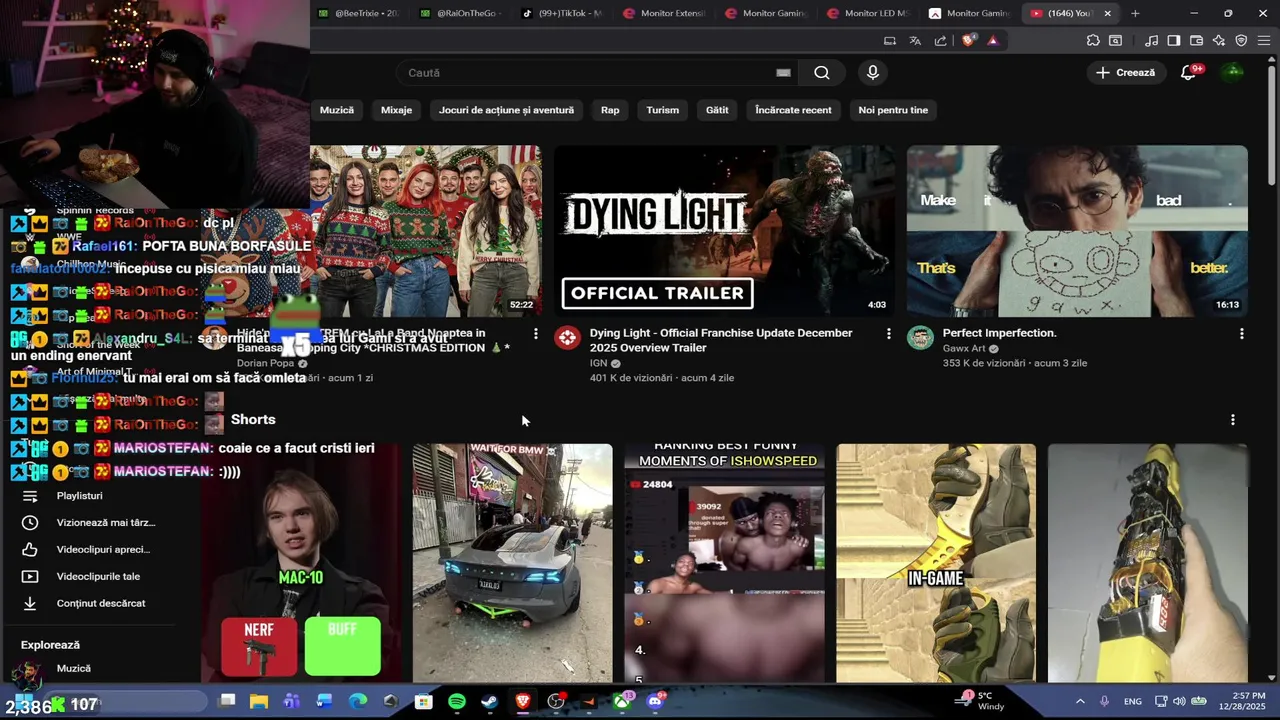The width and height of the screenshot is (1280, 720).
Task: Open the IGN channel avatar
Action: tap(567, 337)
